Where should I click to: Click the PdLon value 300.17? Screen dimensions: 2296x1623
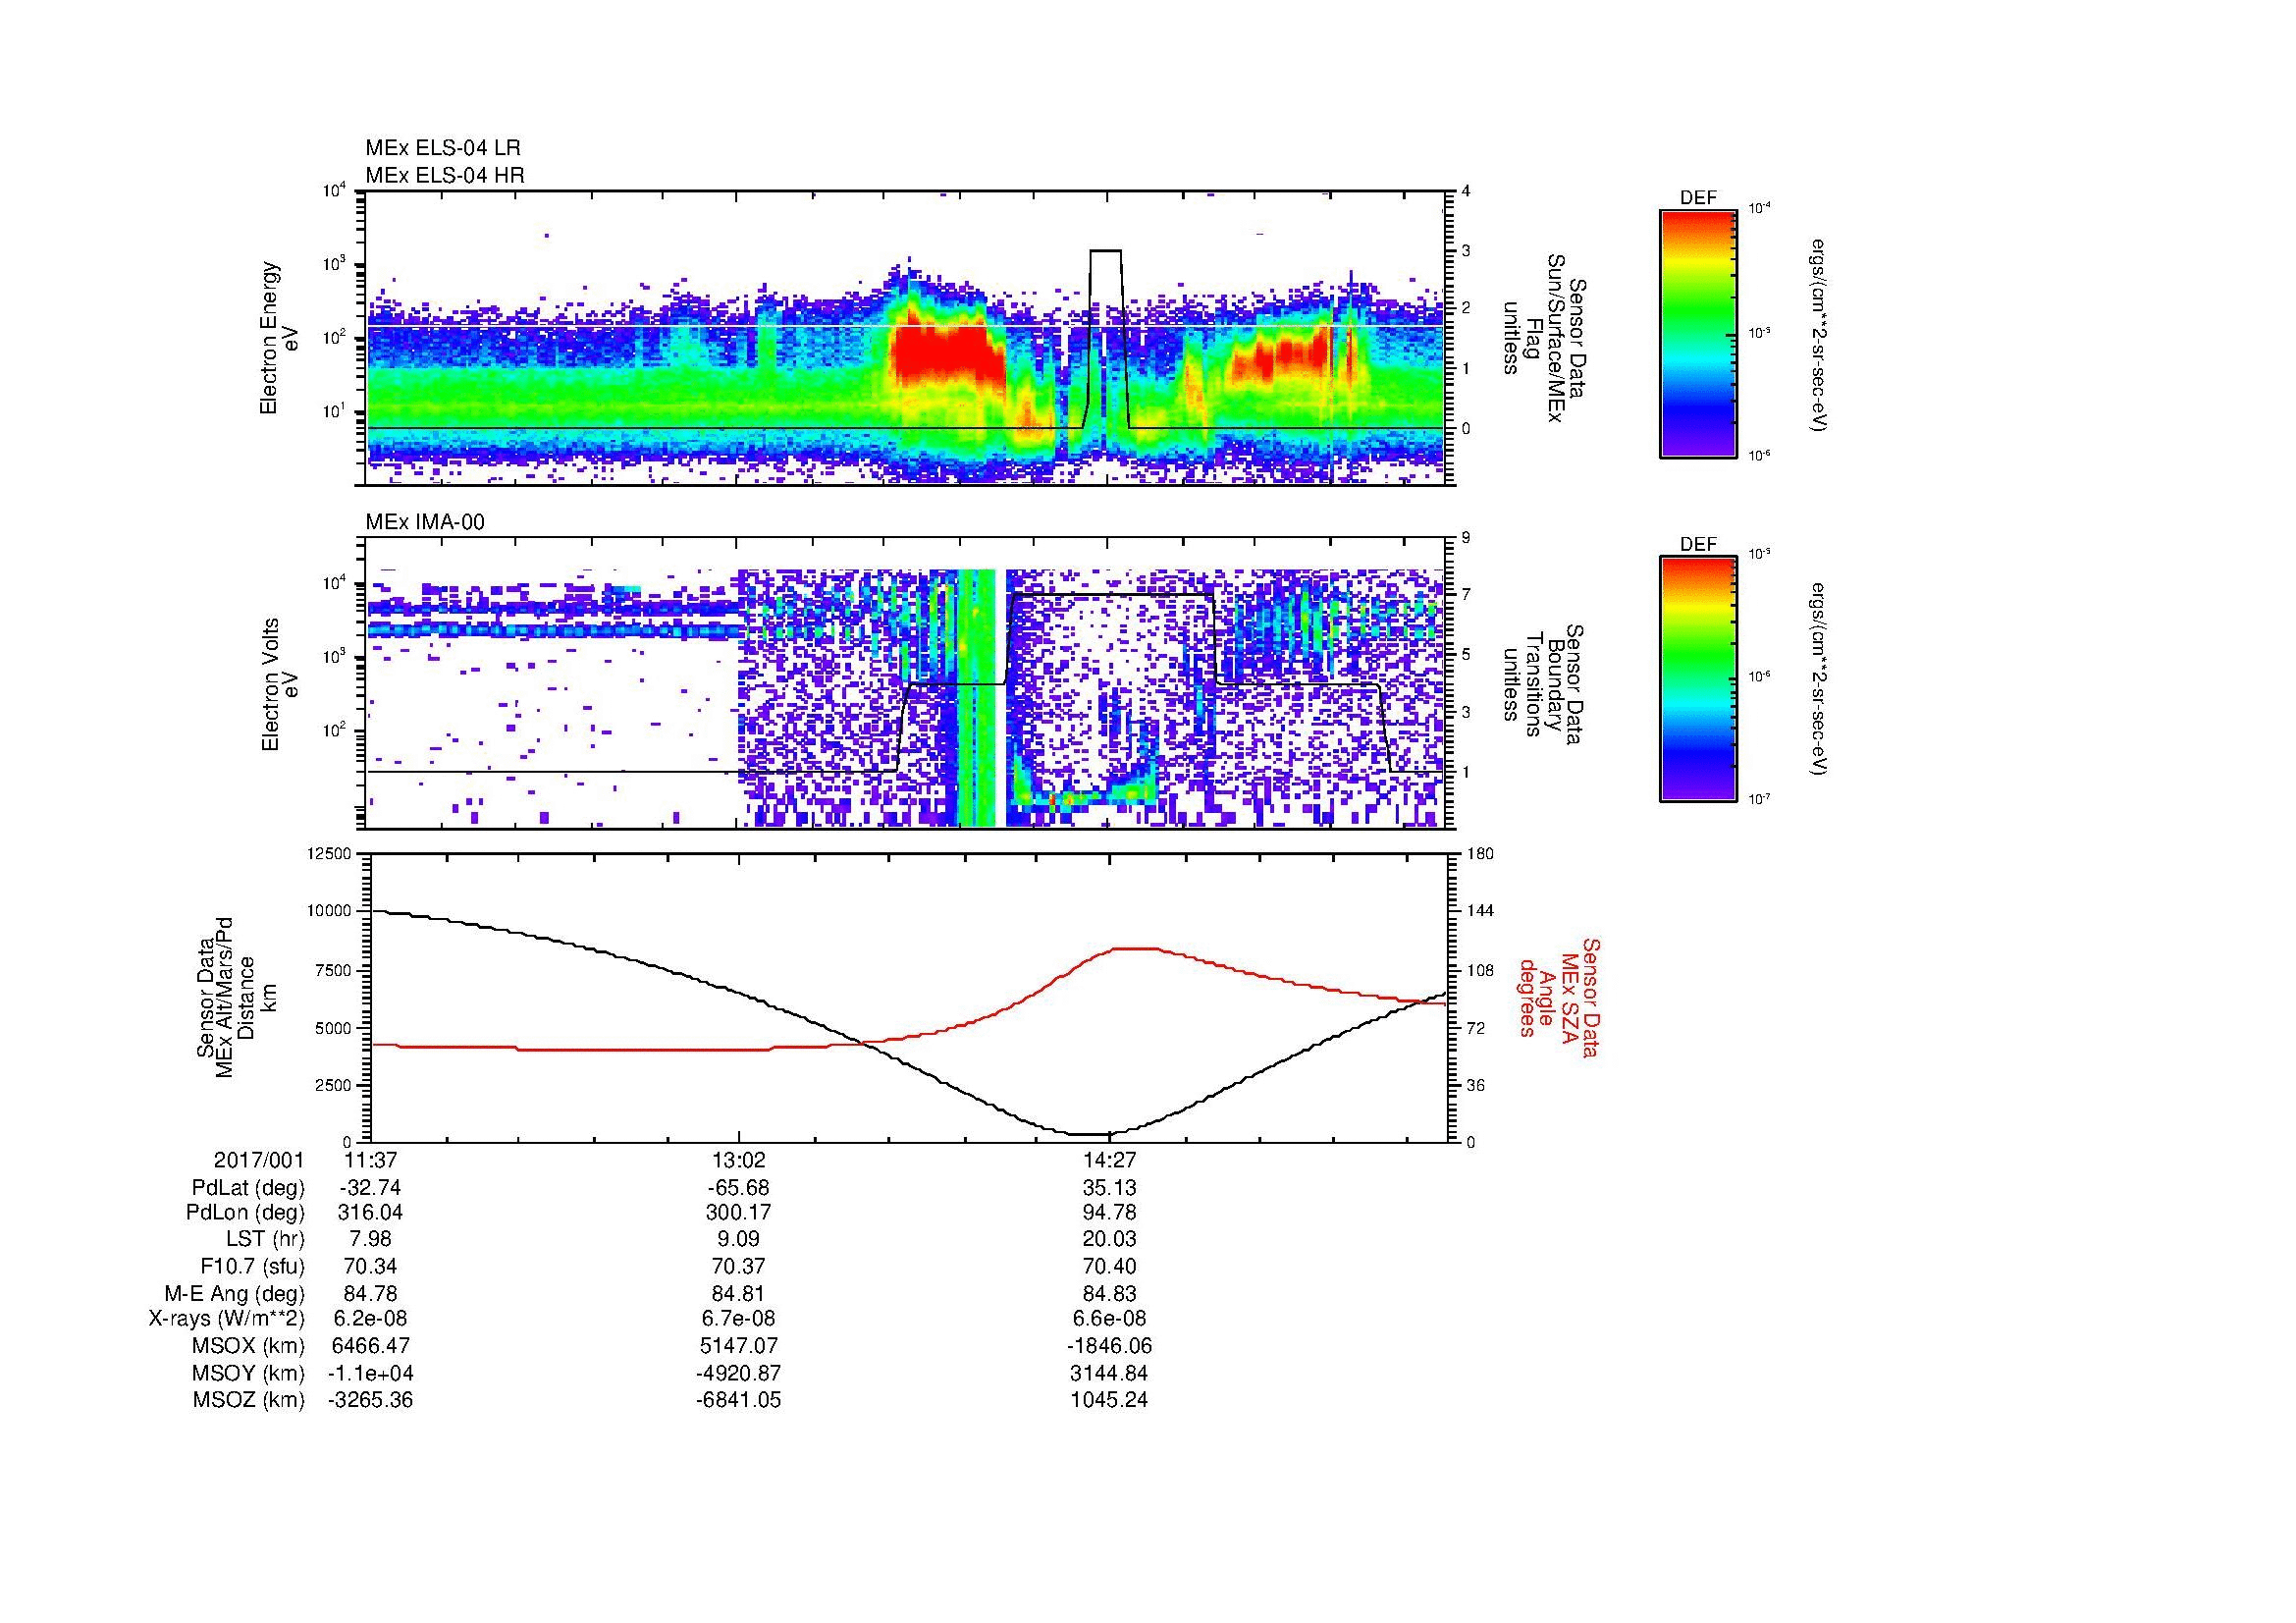click(738, 1213)
